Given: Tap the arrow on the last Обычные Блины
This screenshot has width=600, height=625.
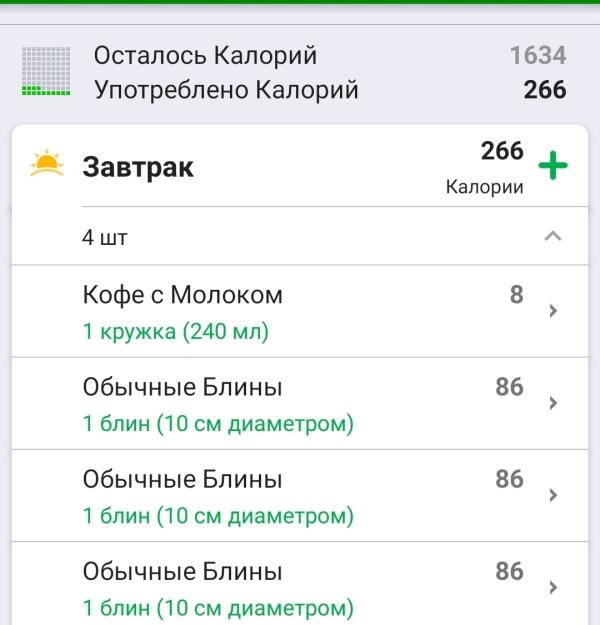Looking at the screenshot, I should point(553,587).
